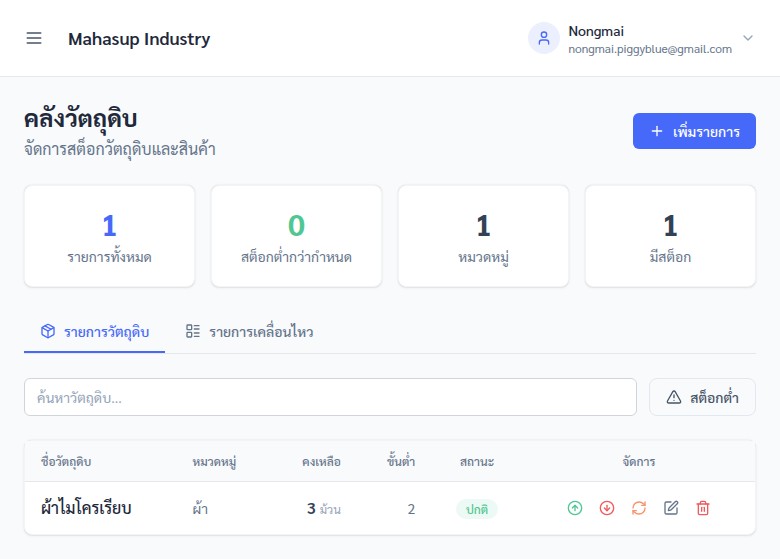
Task: Click the red stock-out arrow icon
Action: (606, 508)
